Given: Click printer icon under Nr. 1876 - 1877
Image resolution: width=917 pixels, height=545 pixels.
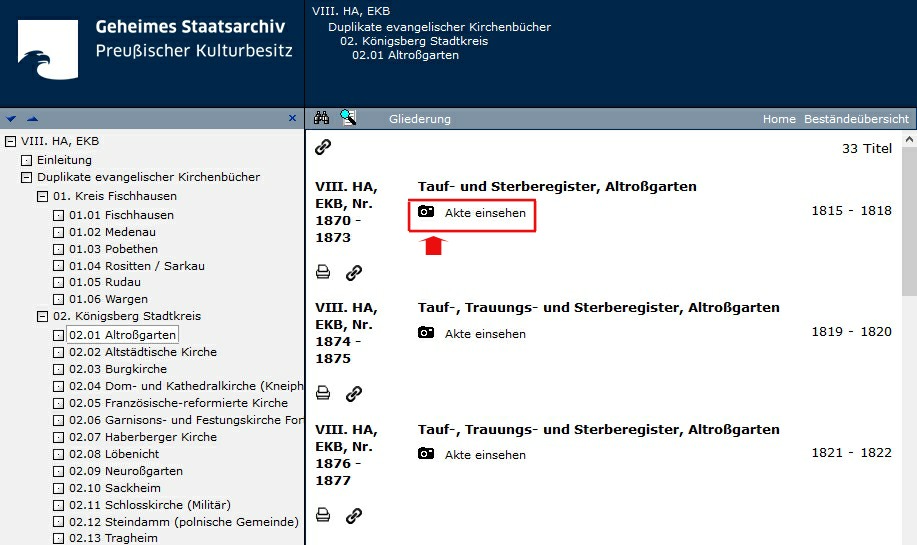Looking at the screenshot, I should click(323, 515).
